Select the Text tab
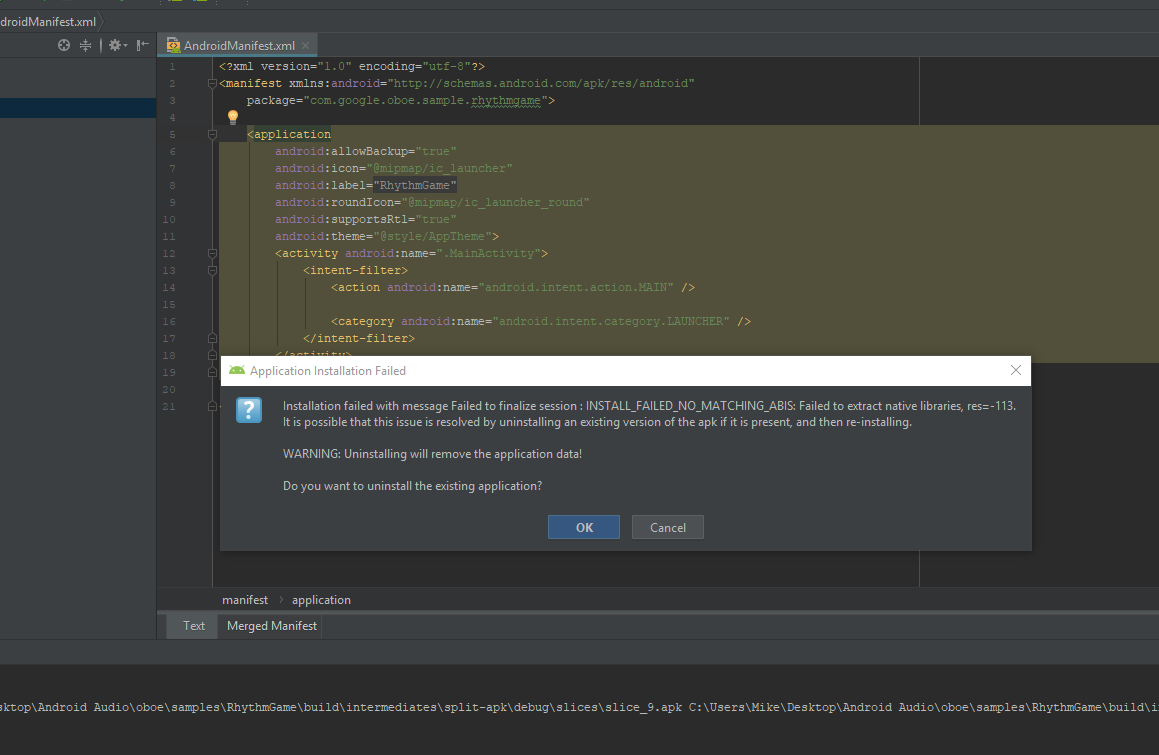The height and width of the screenshot is (755, 1159). [x=193, y=625]
